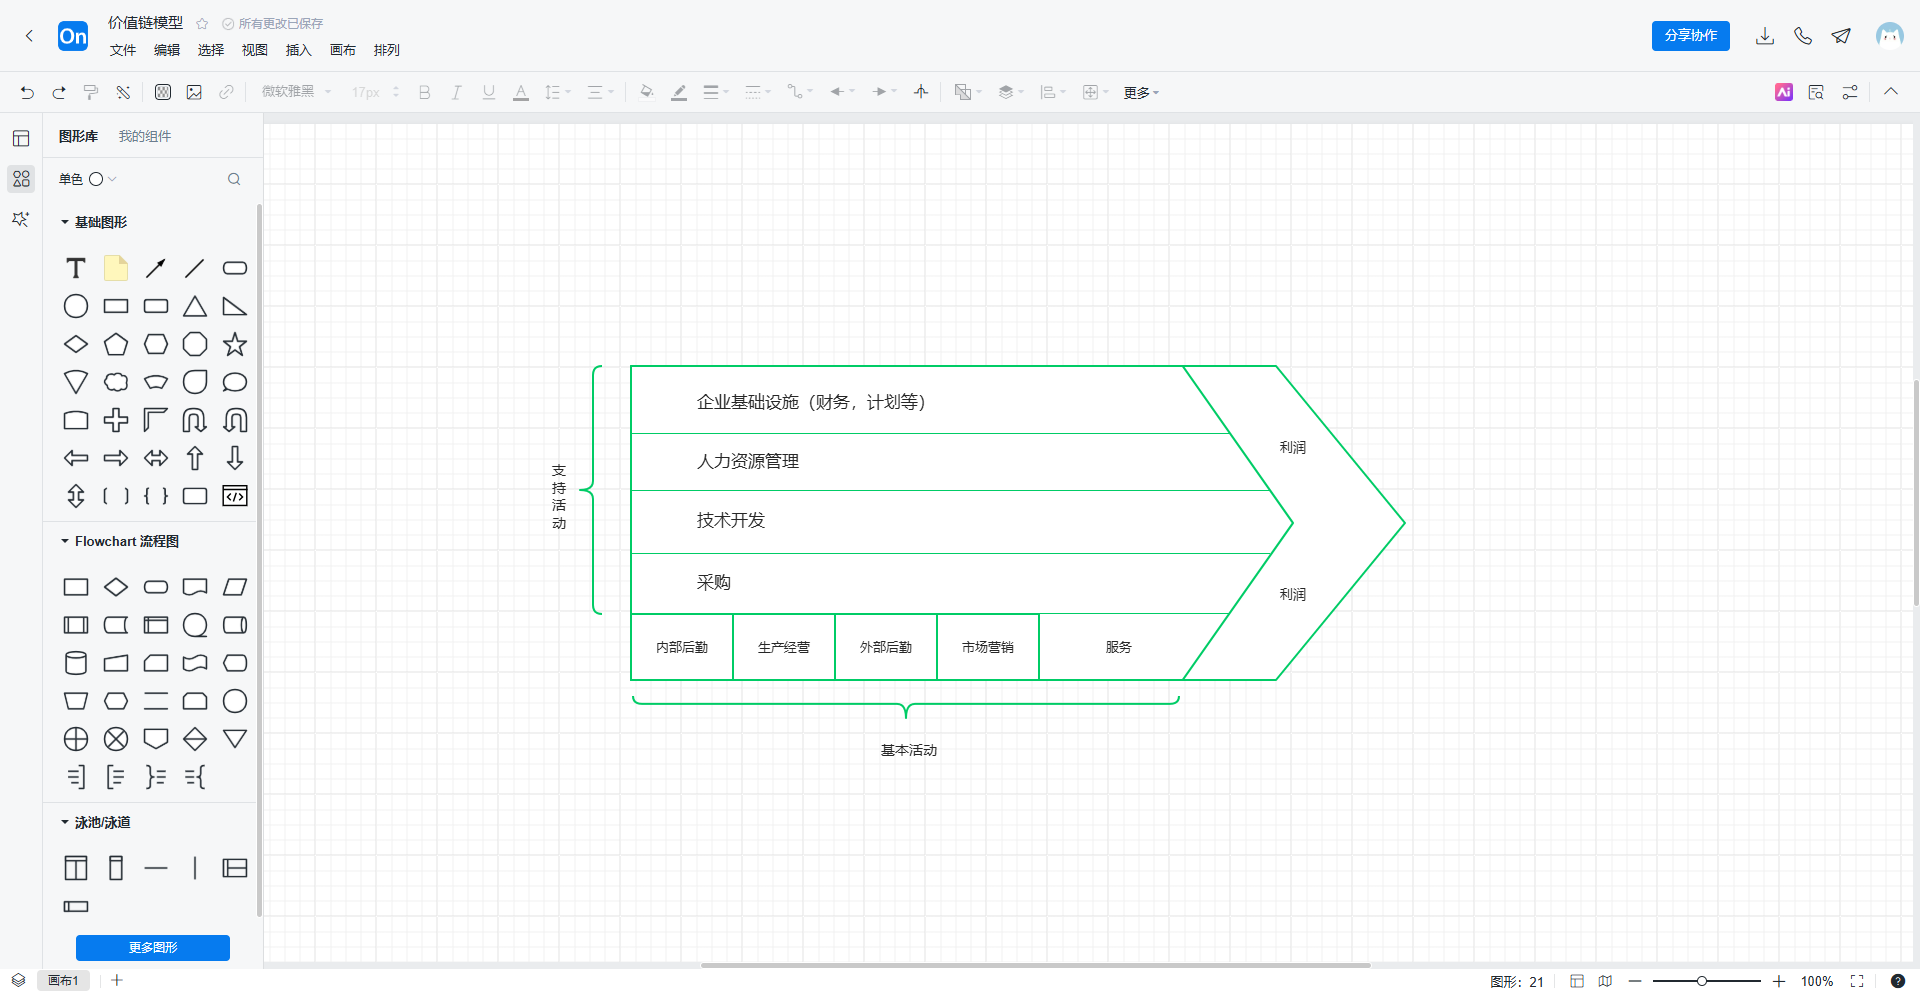The height and width of the screenshot is (993, 1920).
Task: Click the 更多图形 button
Action: click(x=153, y=947)
